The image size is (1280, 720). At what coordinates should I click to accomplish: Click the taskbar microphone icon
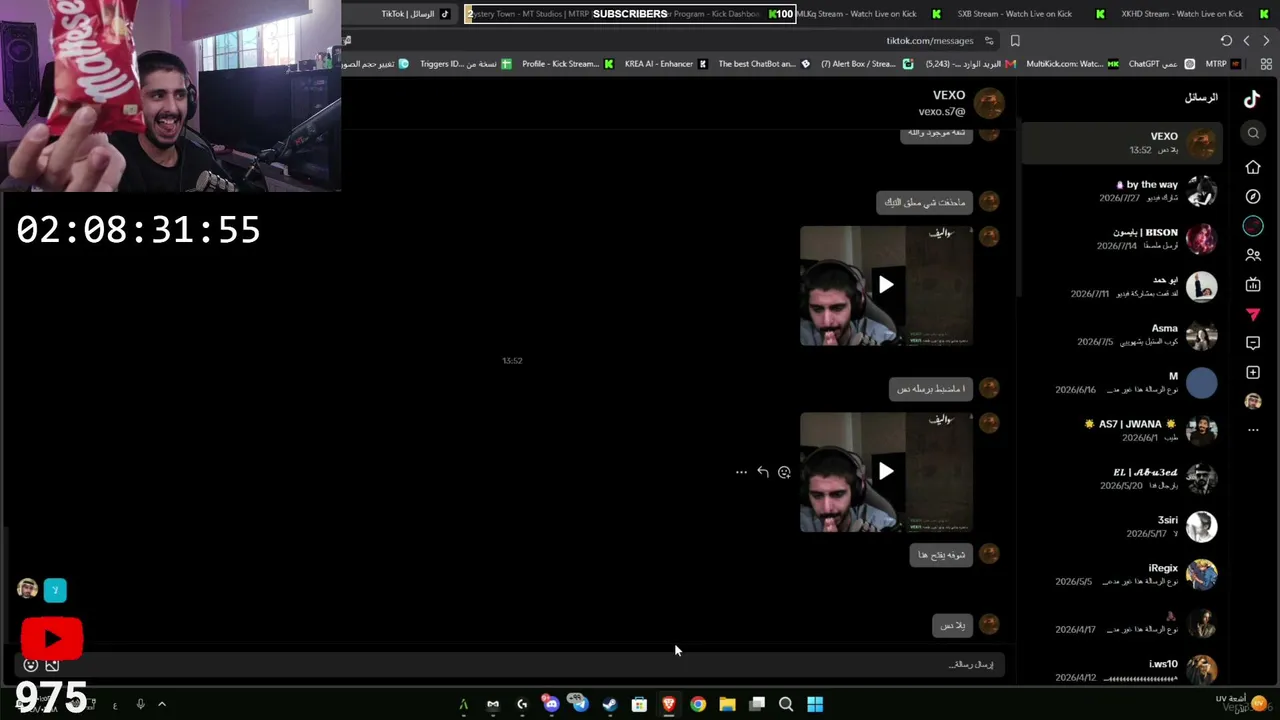pos(140,704)
